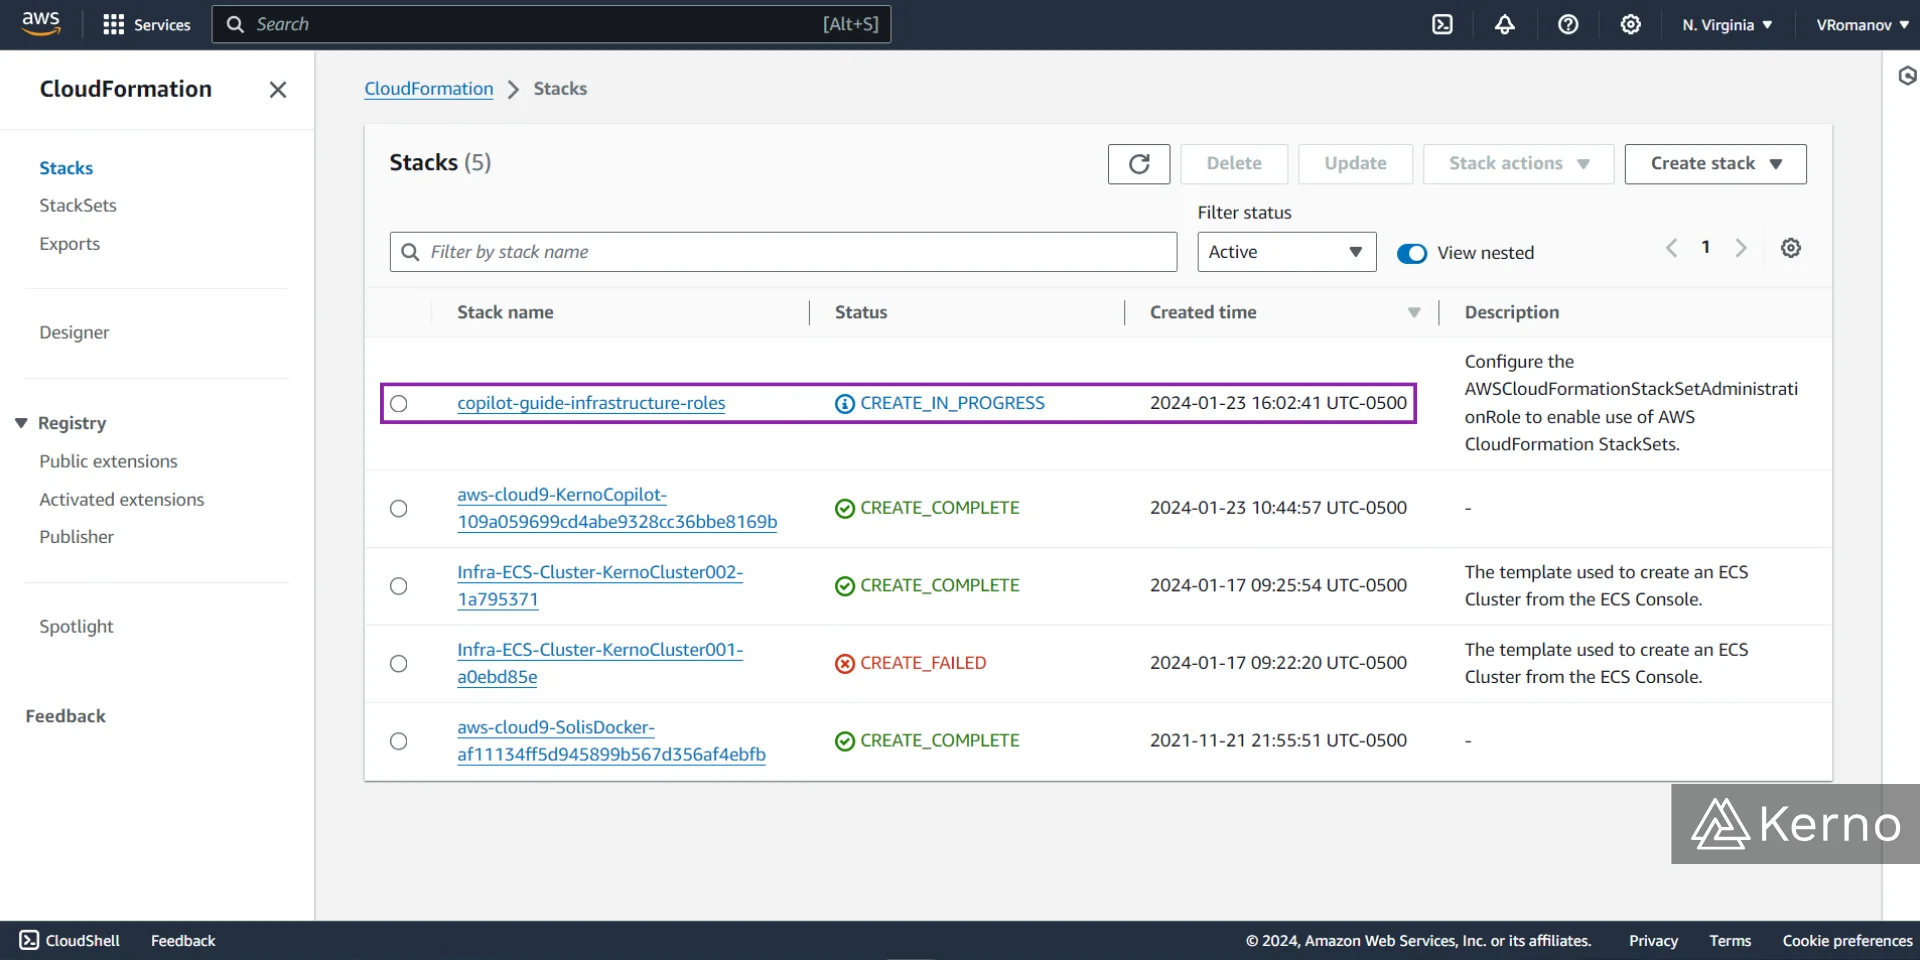Open Exports in sidebar
This screenshot has height=960, width=1920.
(70, 244)
